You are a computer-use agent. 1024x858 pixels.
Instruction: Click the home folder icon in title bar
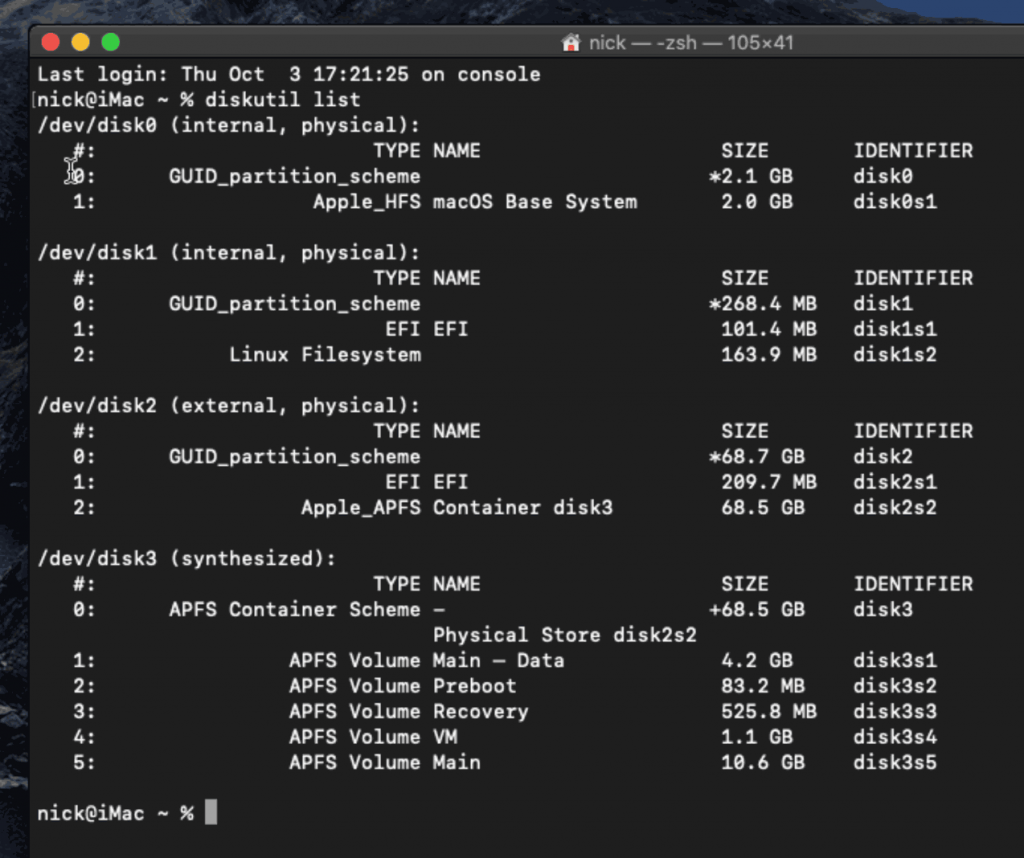(x=571, y=43)
